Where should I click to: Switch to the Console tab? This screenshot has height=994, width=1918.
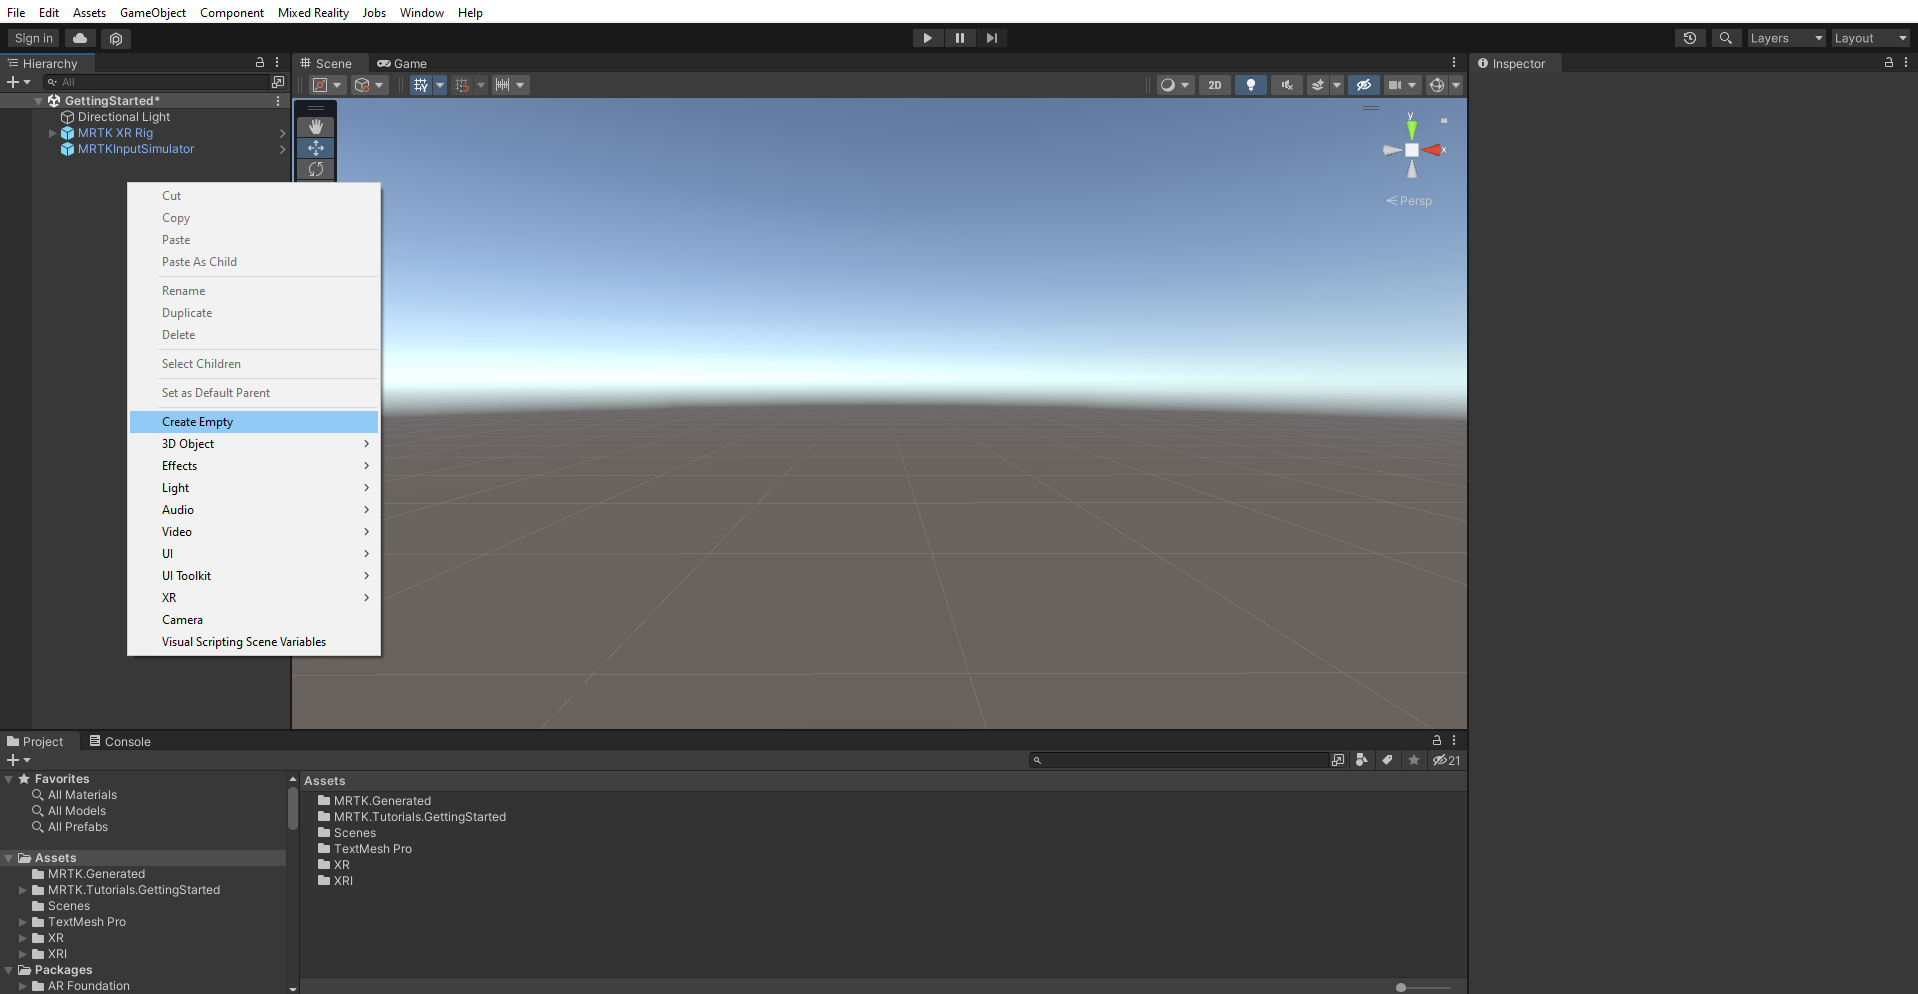coord(120,741)
